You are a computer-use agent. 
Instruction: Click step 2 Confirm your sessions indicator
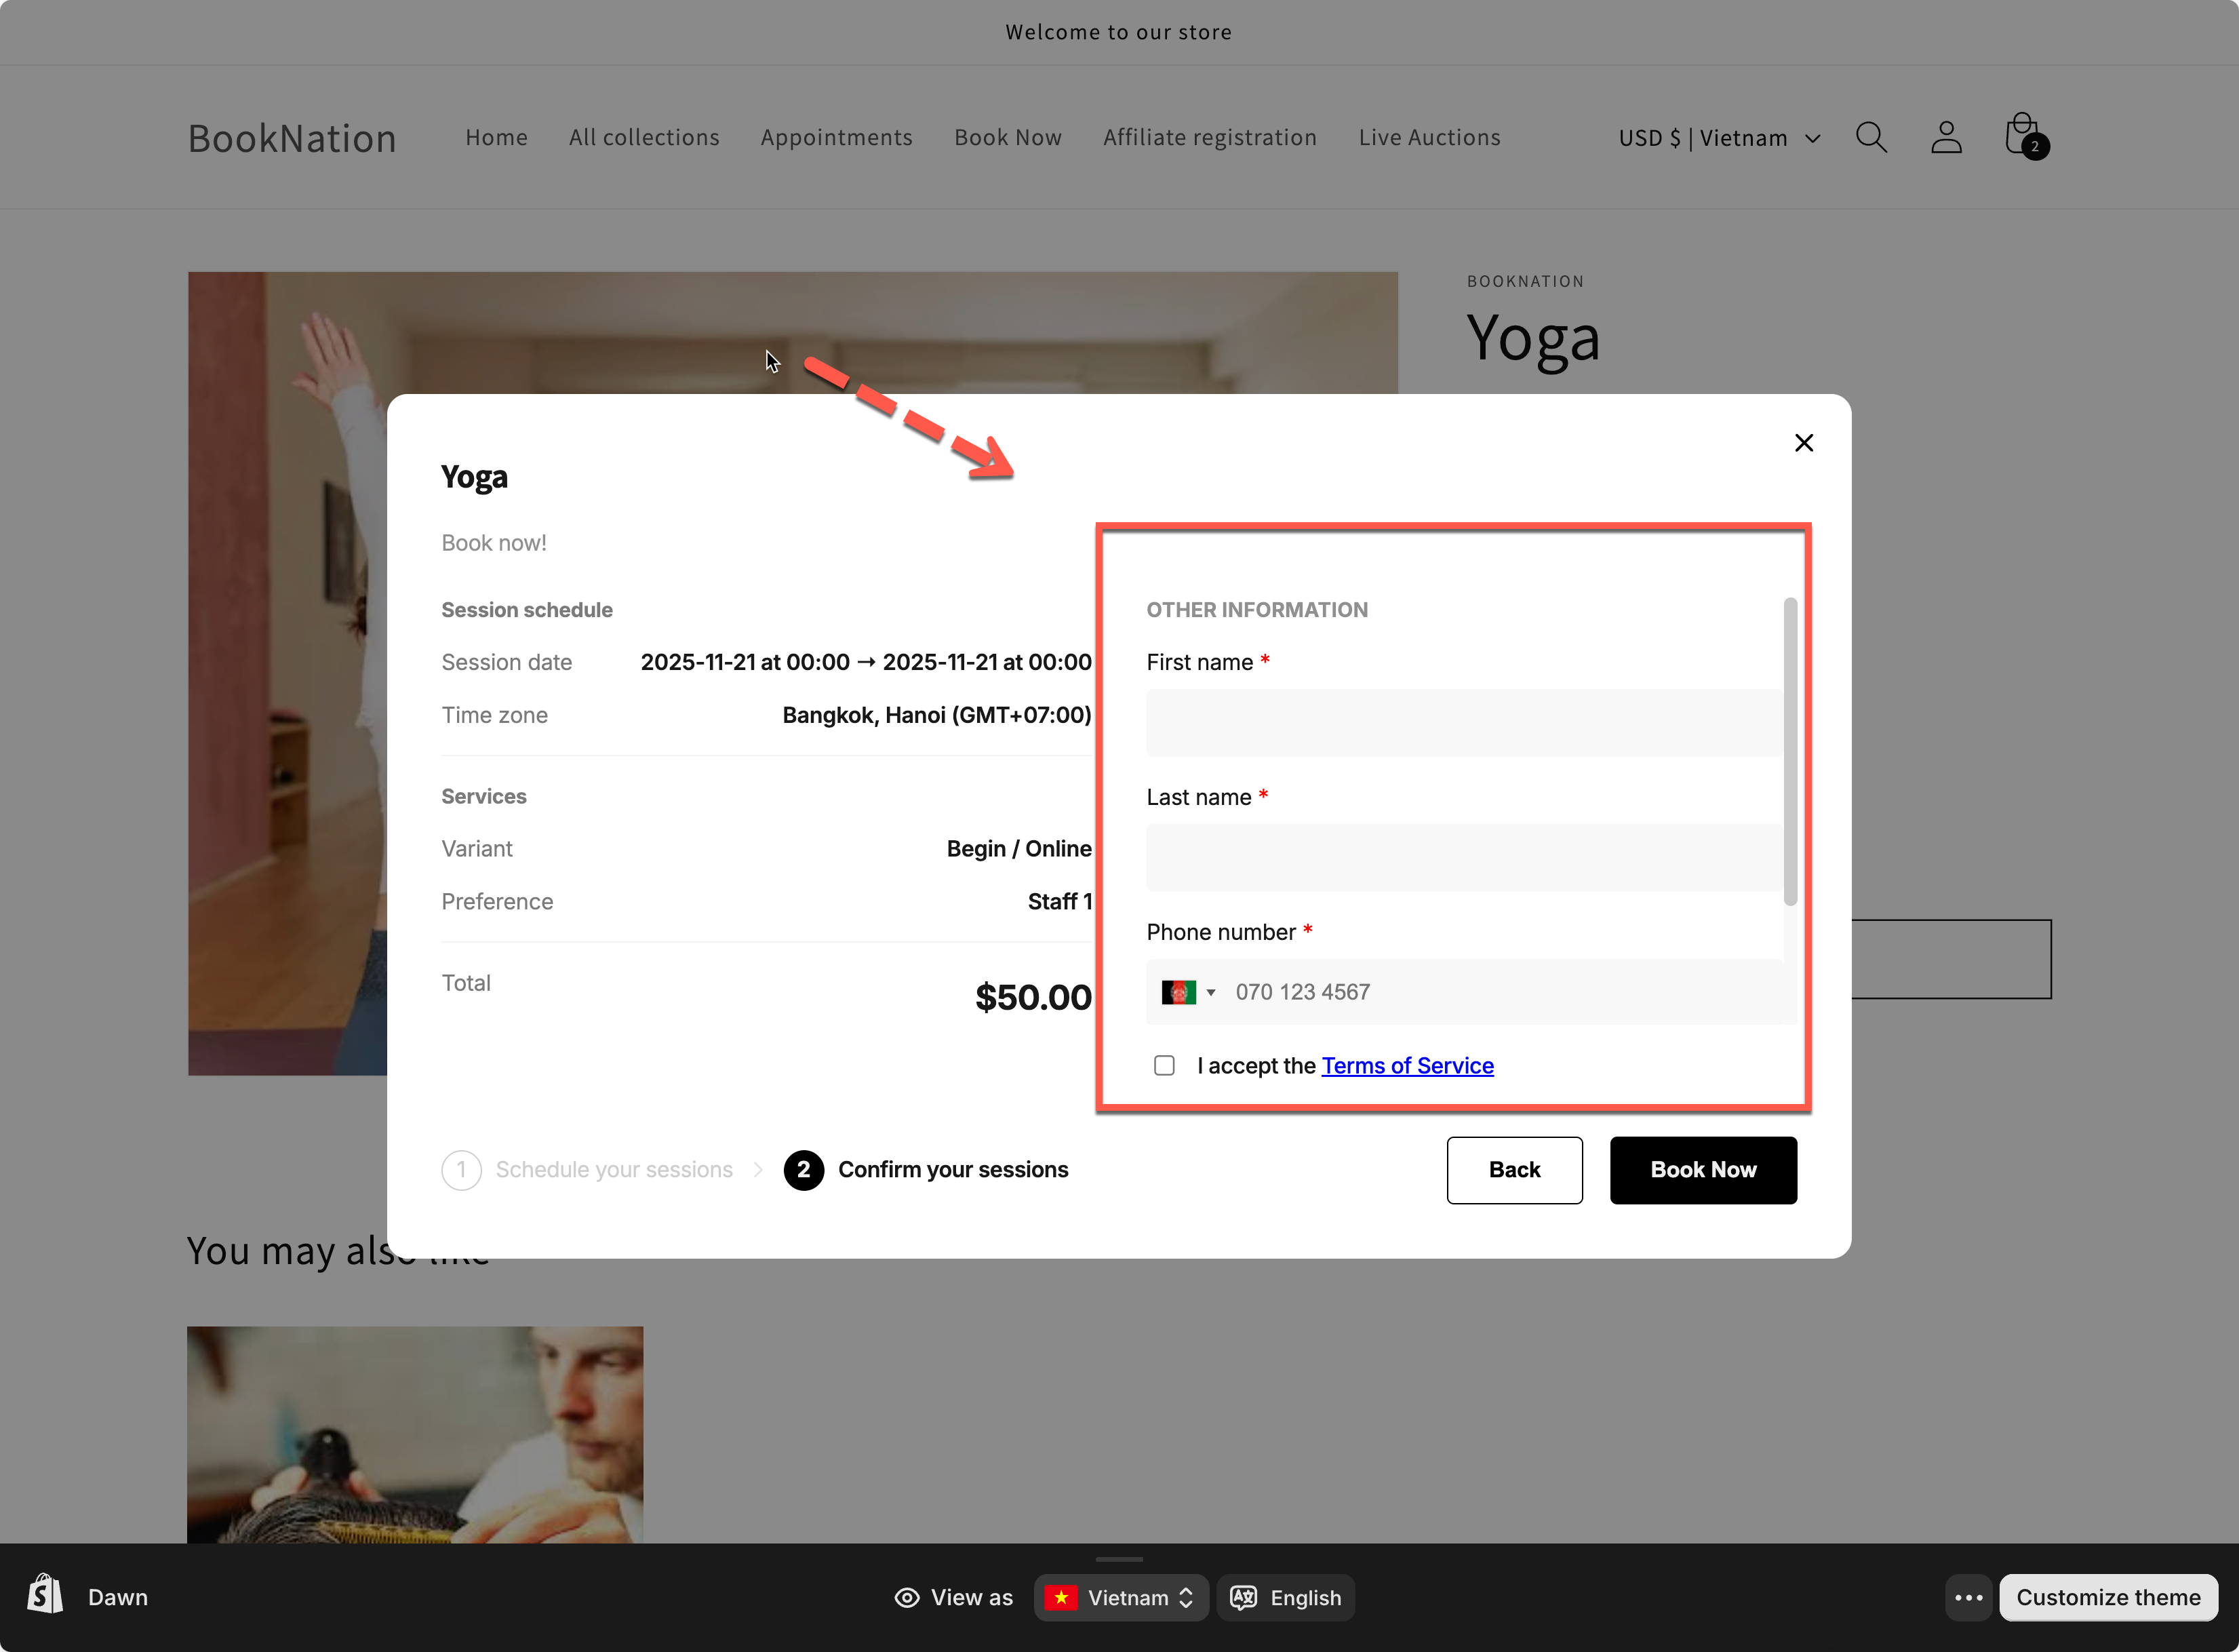[803, 1170]
